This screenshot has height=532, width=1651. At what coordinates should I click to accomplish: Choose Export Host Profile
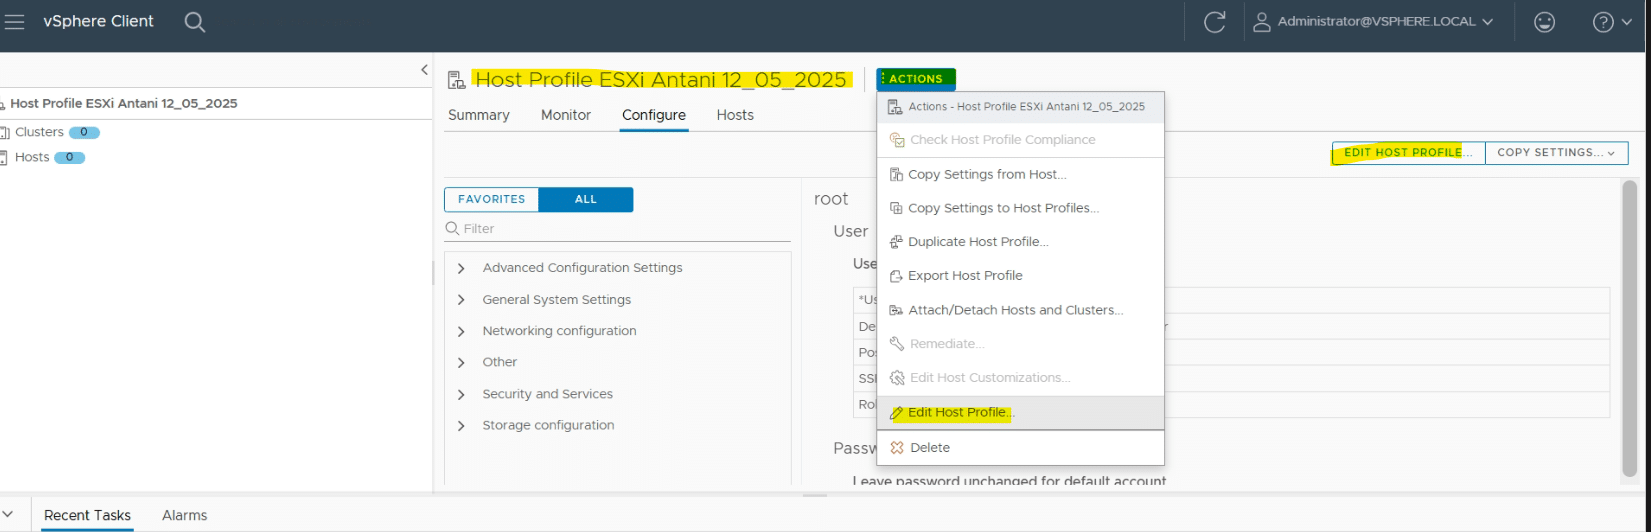[1020, 276]
